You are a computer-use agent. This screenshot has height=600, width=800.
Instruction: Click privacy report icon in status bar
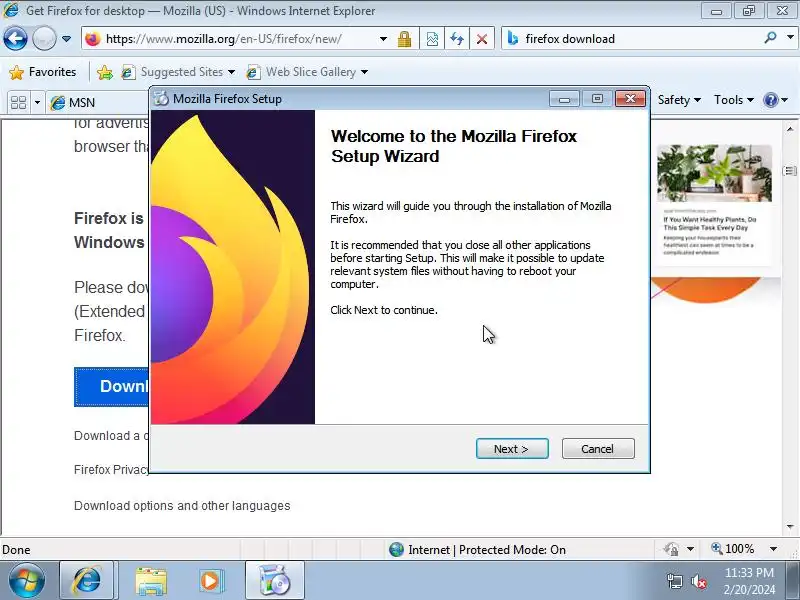coord(671,549)
